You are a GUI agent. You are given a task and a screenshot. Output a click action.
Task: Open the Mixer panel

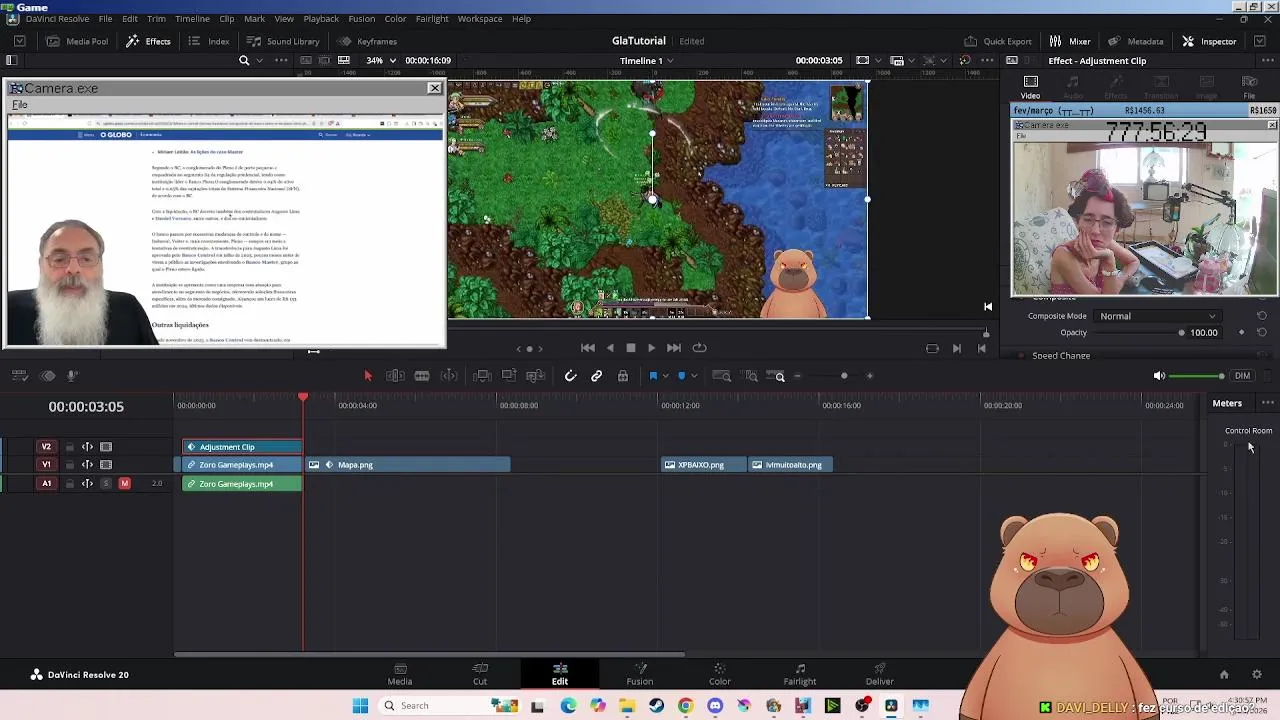tap(1070, 41)
